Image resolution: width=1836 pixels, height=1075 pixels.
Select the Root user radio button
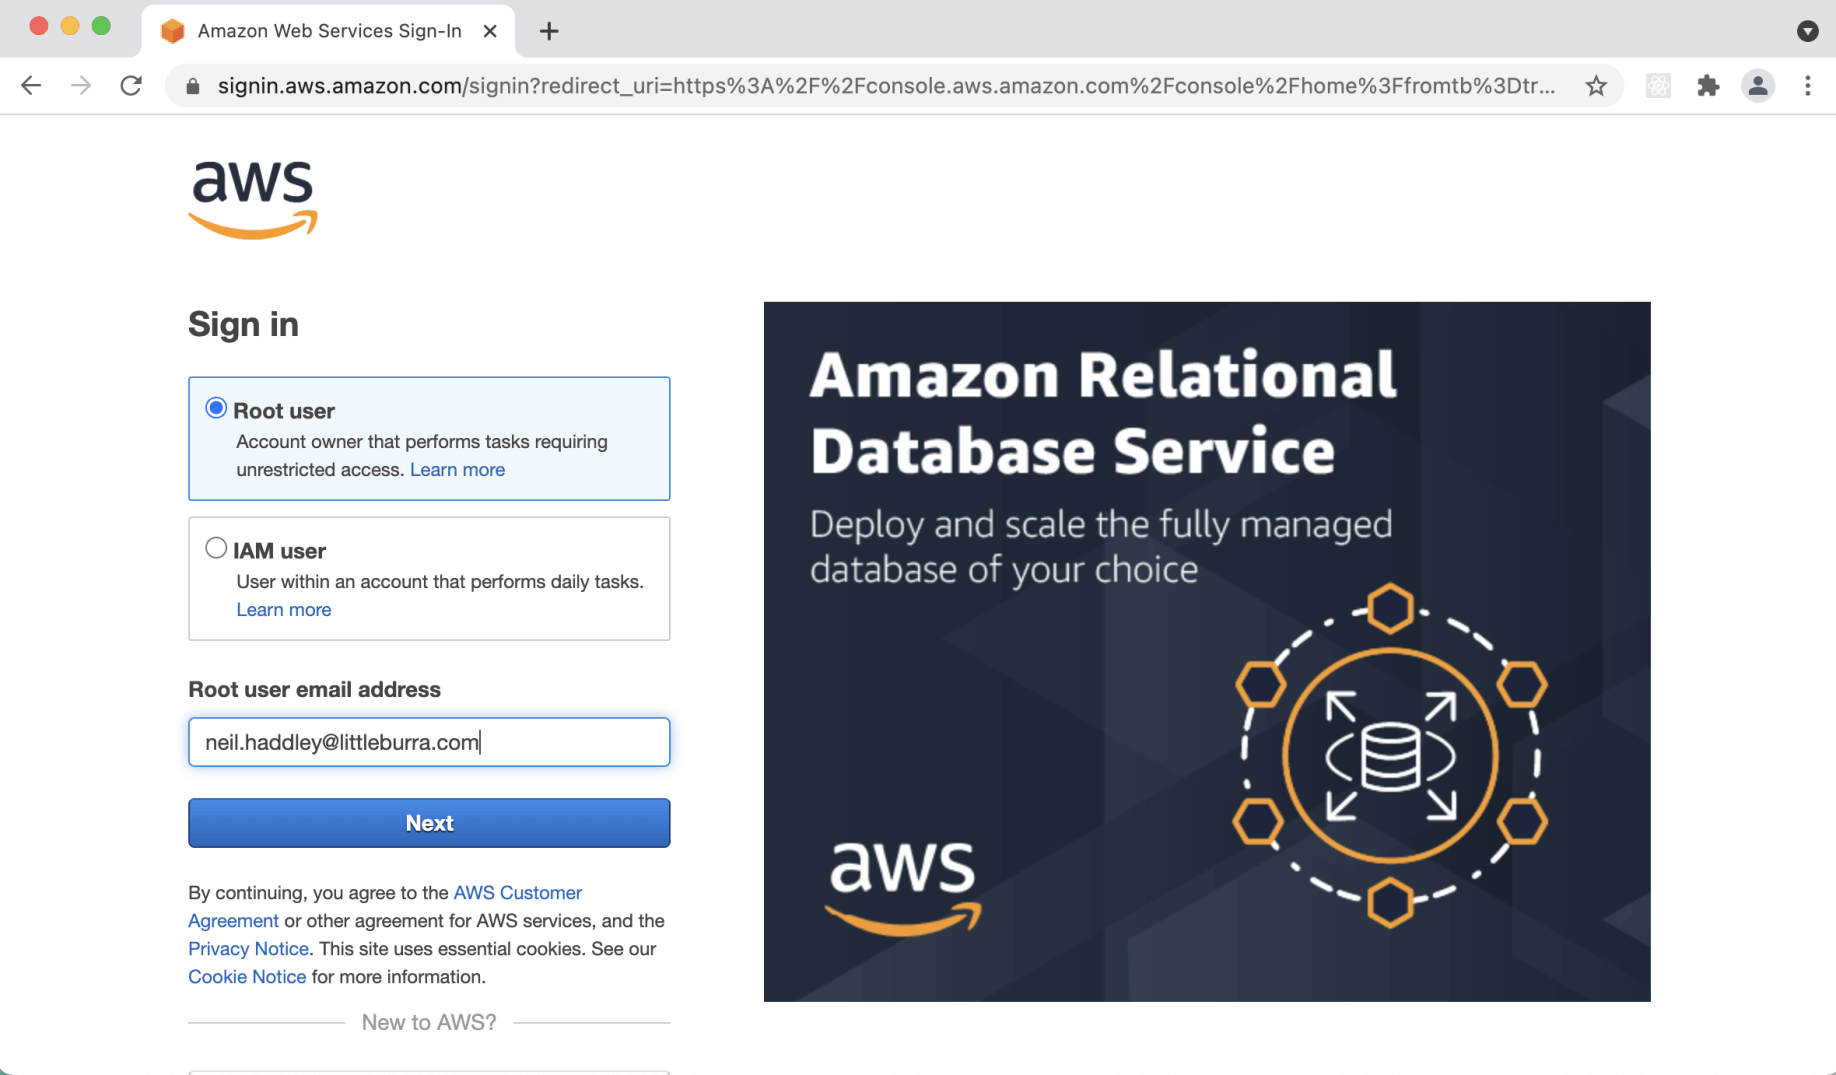pos(216,408)
